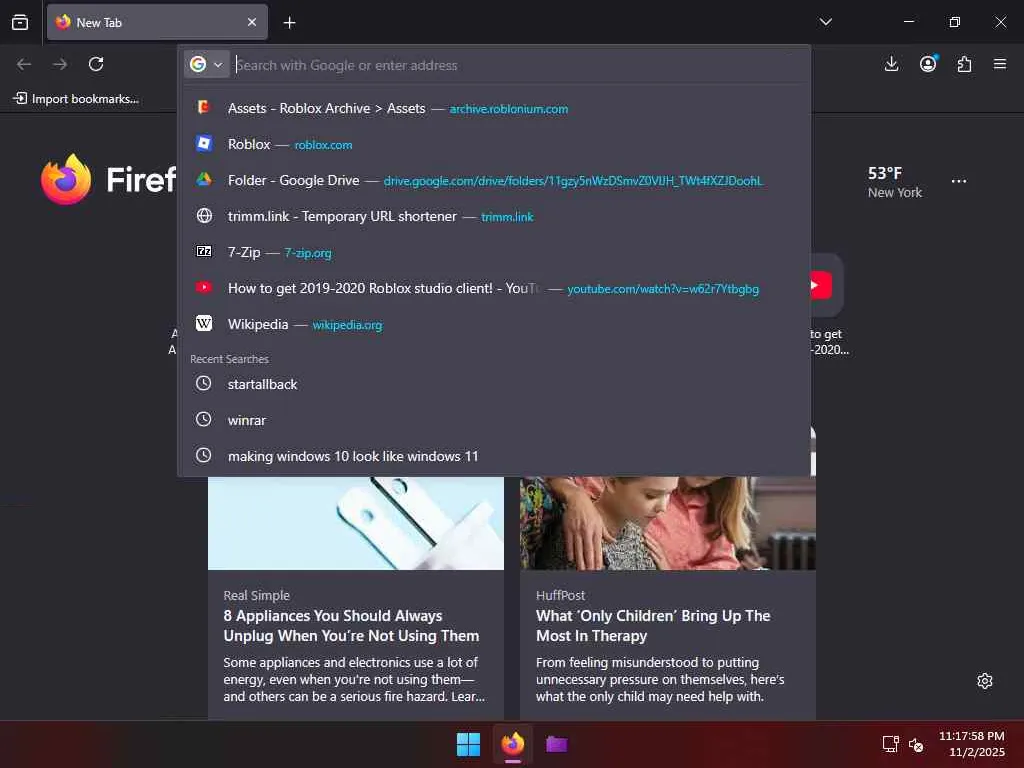This screenshot has width=1024, height=768.
Task: Open the Roblox roblox.com suggestion
Action: point(494,144)
